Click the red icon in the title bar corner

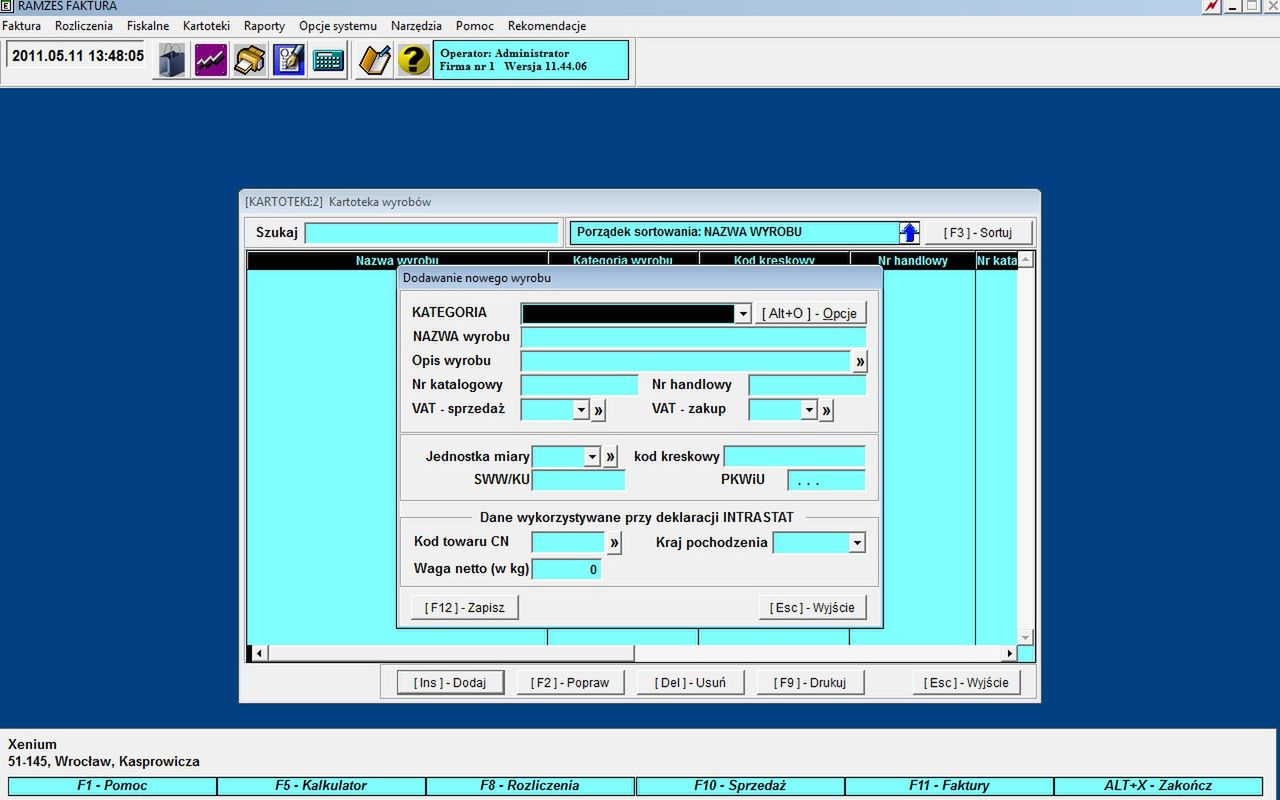[x=1212, y=6]
